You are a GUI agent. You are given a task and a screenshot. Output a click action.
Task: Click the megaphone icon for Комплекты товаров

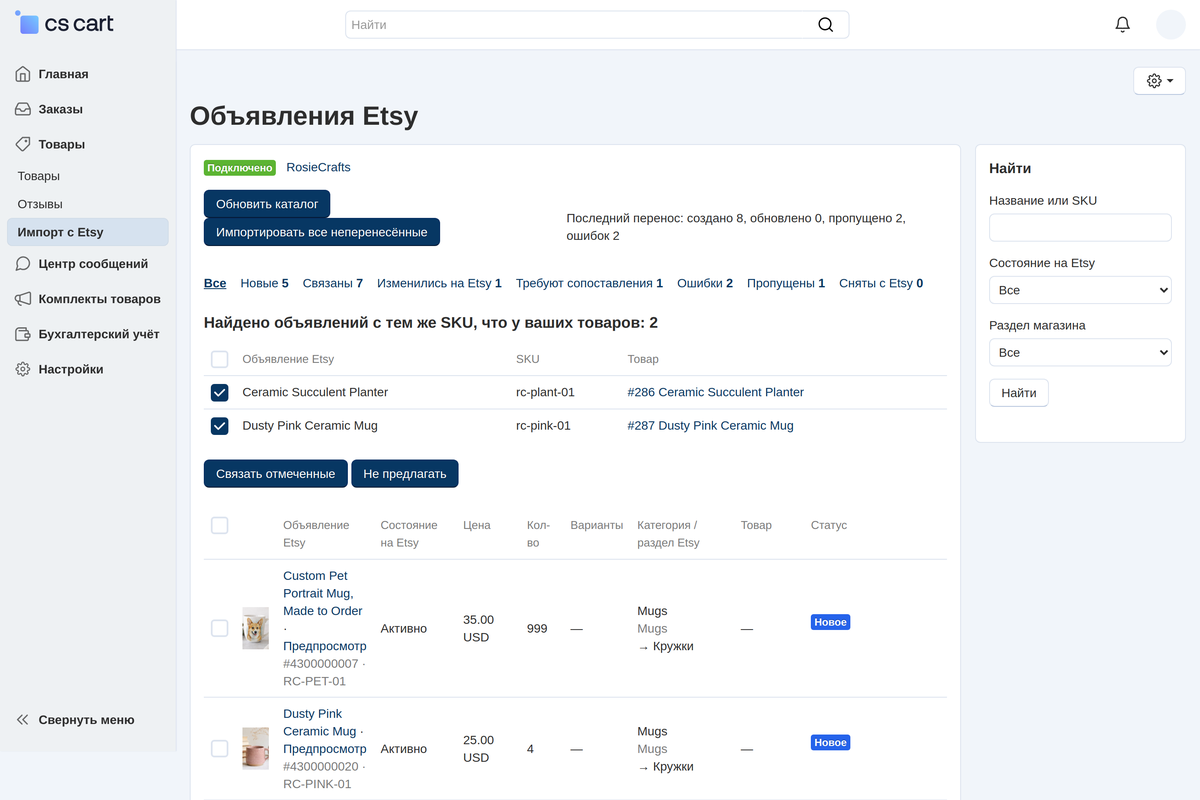coord(23,299)
